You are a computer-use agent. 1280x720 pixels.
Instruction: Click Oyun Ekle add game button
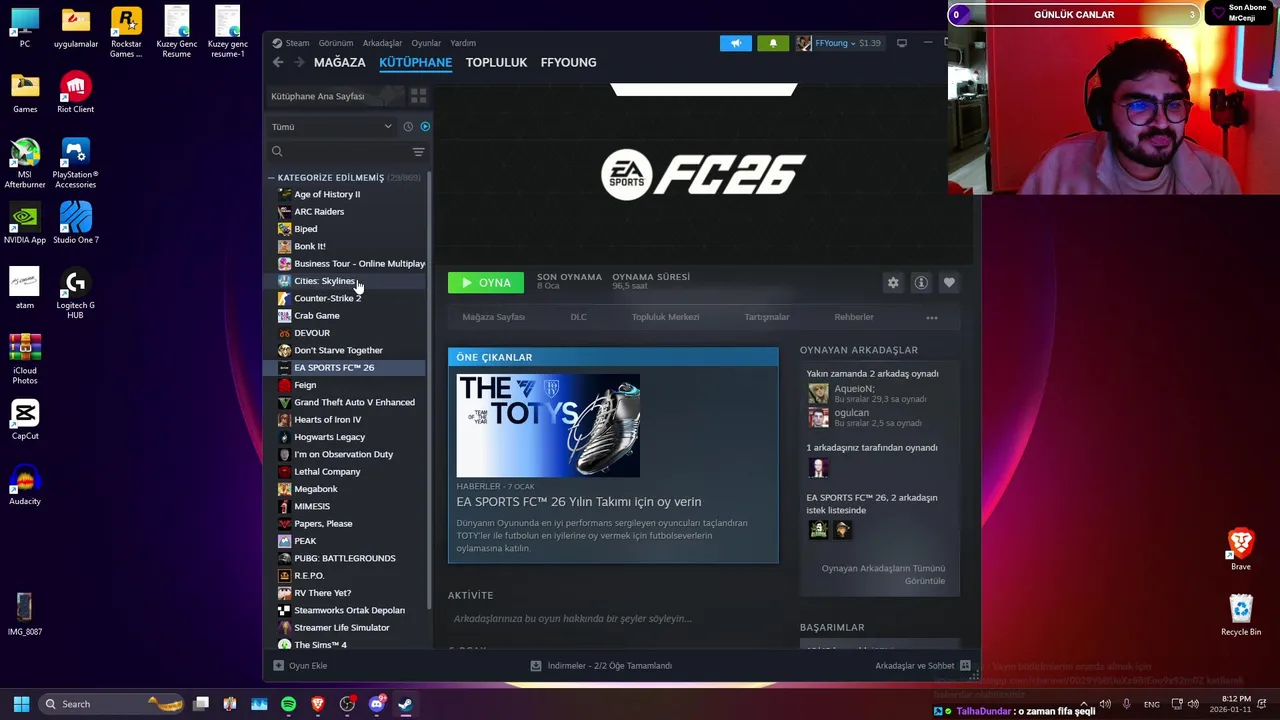click(300, 666)
